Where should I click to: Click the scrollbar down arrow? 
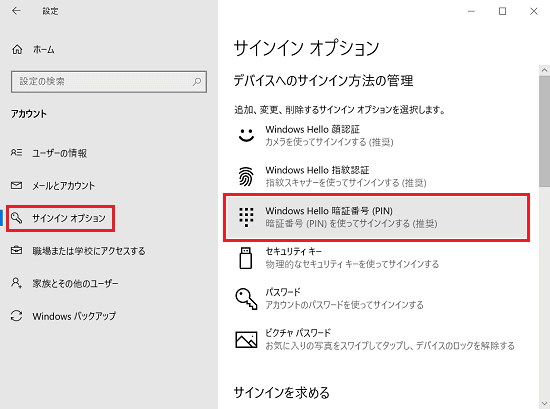[x=544, y=403]
